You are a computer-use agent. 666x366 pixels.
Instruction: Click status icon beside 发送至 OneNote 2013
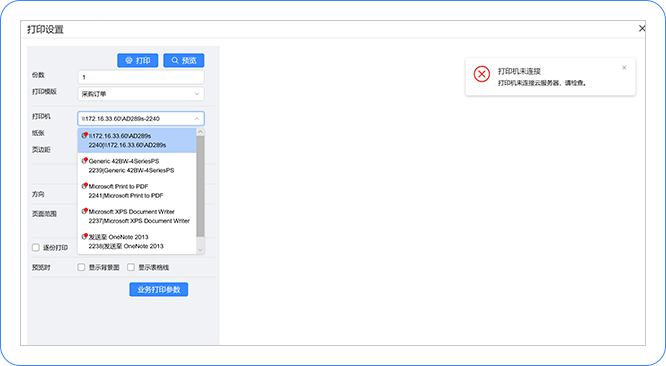(85, 236)
